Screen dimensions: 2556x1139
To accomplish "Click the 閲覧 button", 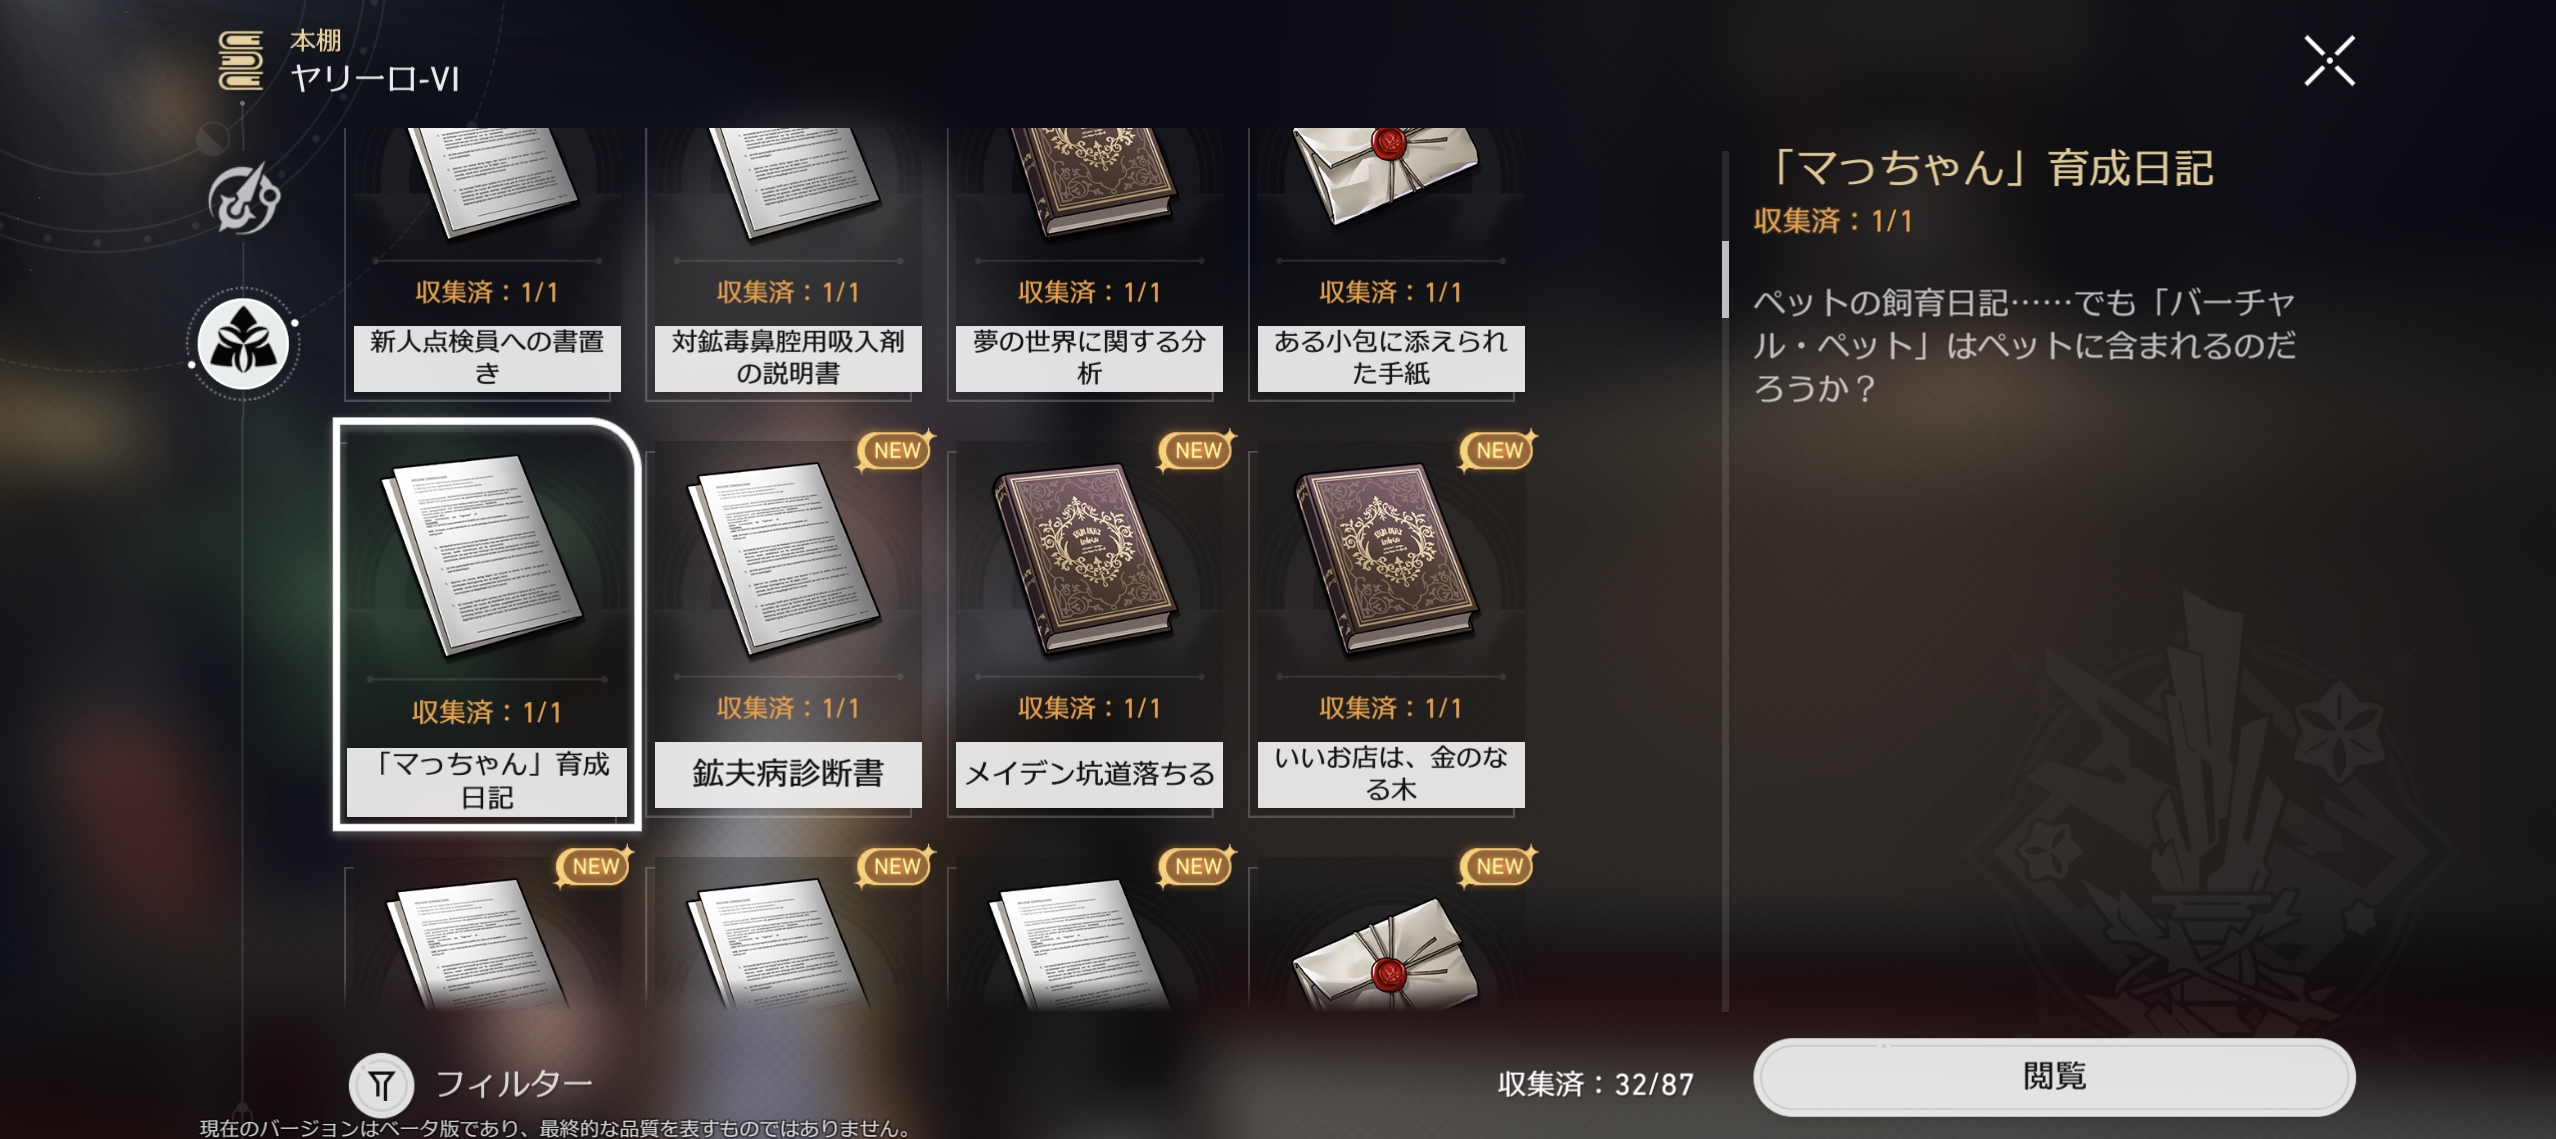I will (x=2054, y=1077).
